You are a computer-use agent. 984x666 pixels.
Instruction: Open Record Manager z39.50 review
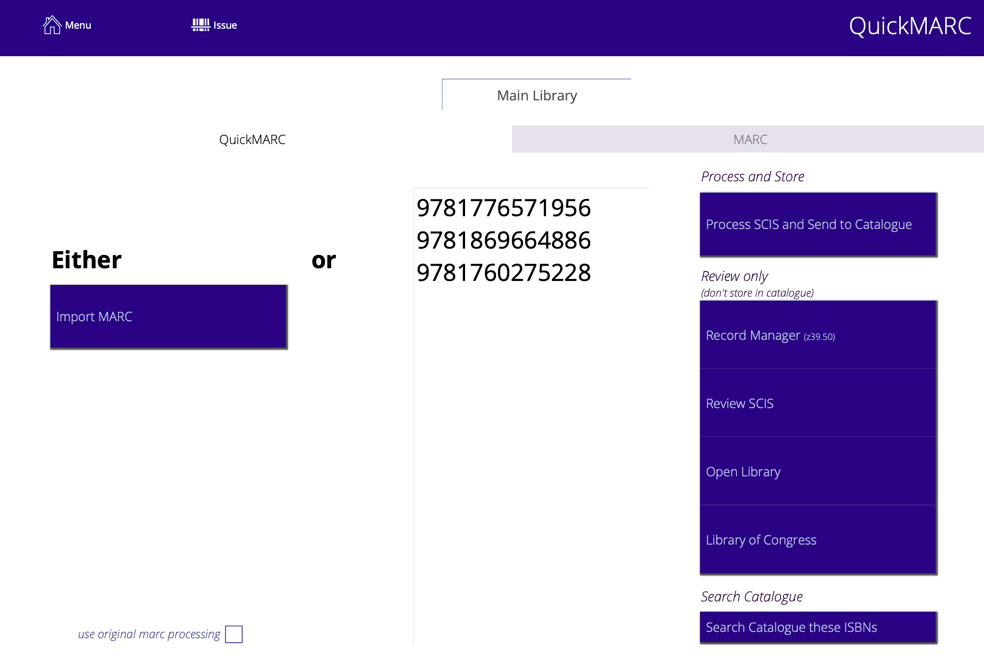(818, 336)
